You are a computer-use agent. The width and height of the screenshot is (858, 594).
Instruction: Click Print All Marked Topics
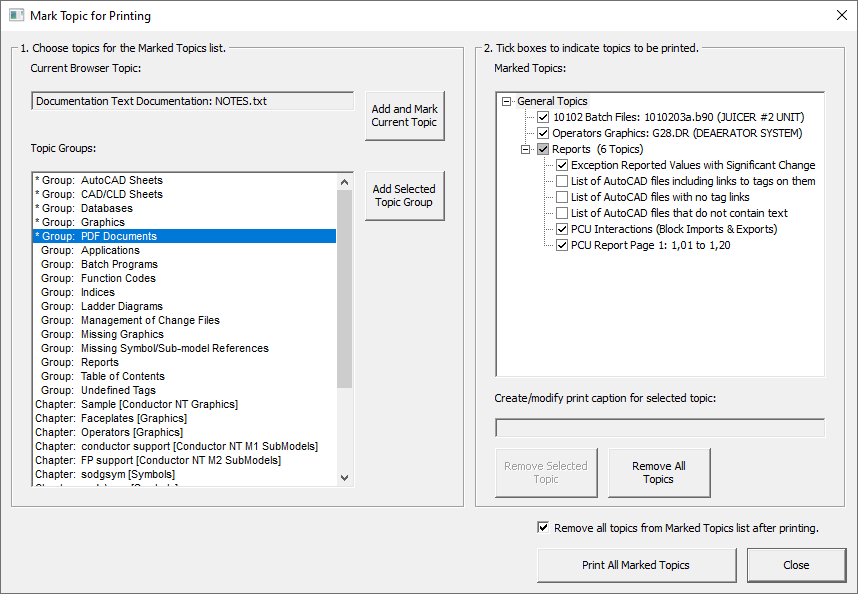coord(636,565)
